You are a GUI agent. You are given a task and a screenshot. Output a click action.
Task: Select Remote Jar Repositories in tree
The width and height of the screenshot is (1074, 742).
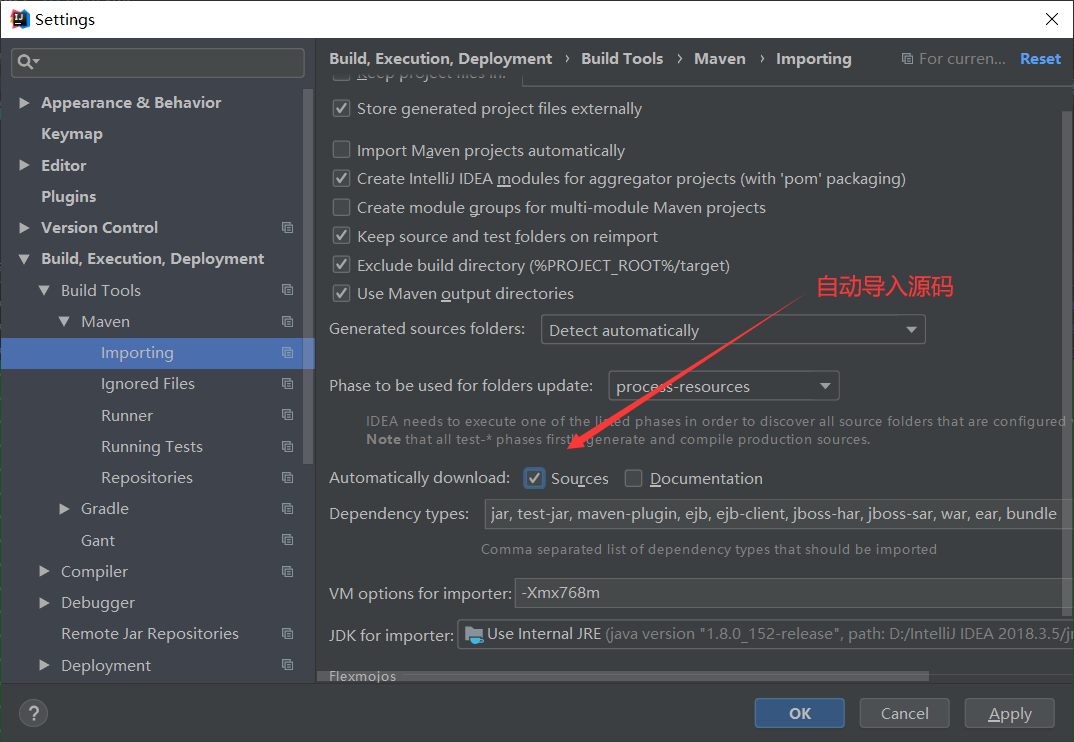pyautogui.click(x=150, y=634)
